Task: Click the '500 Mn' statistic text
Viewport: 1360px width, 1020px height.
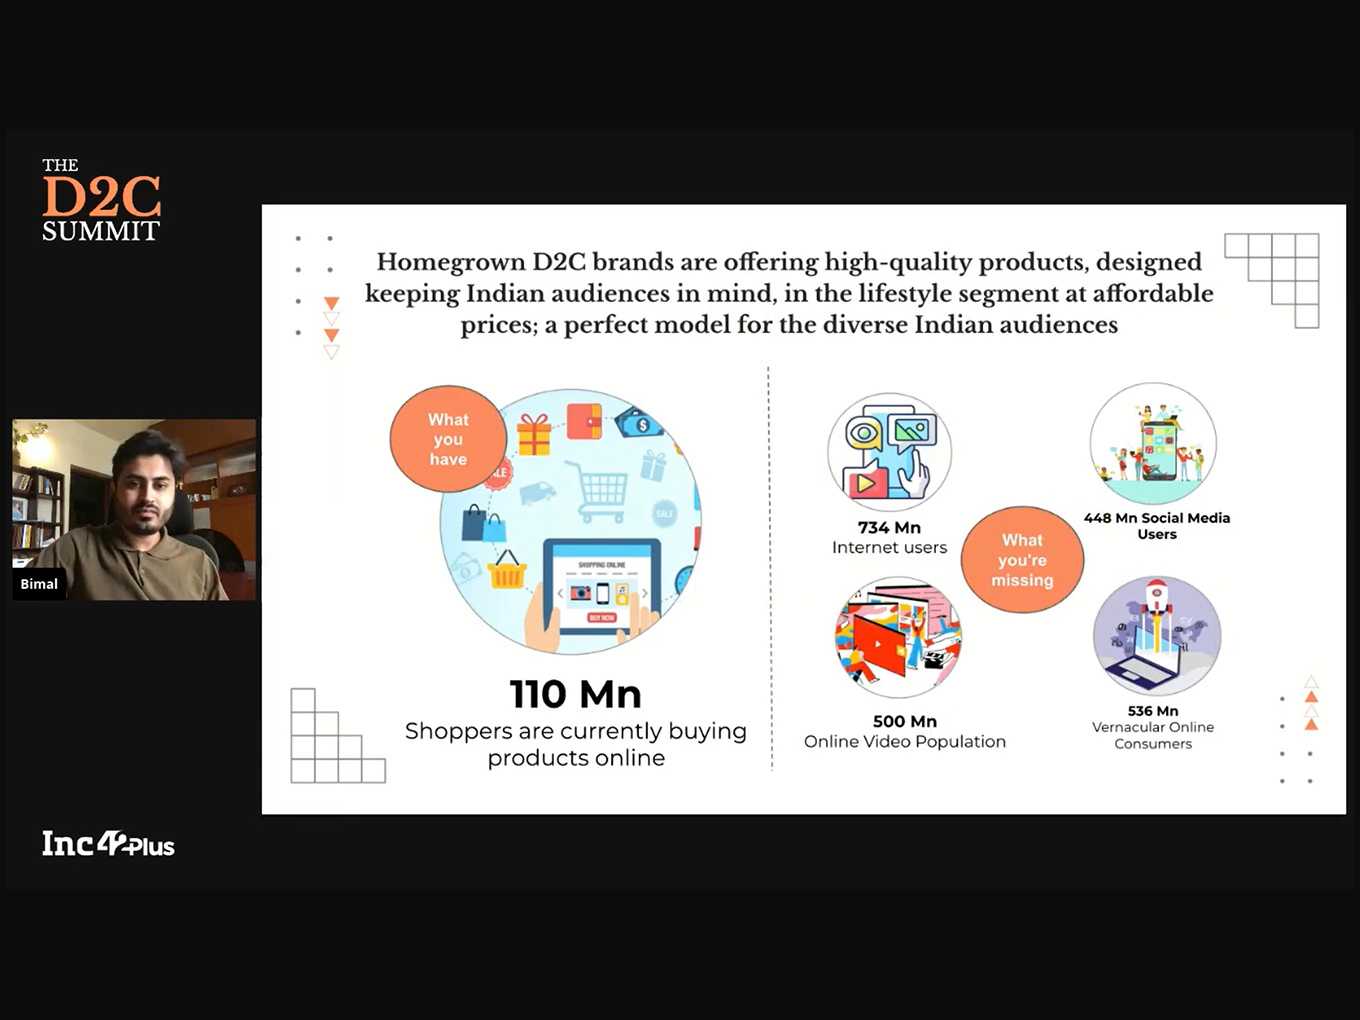Action: click(x=904, y=721)
